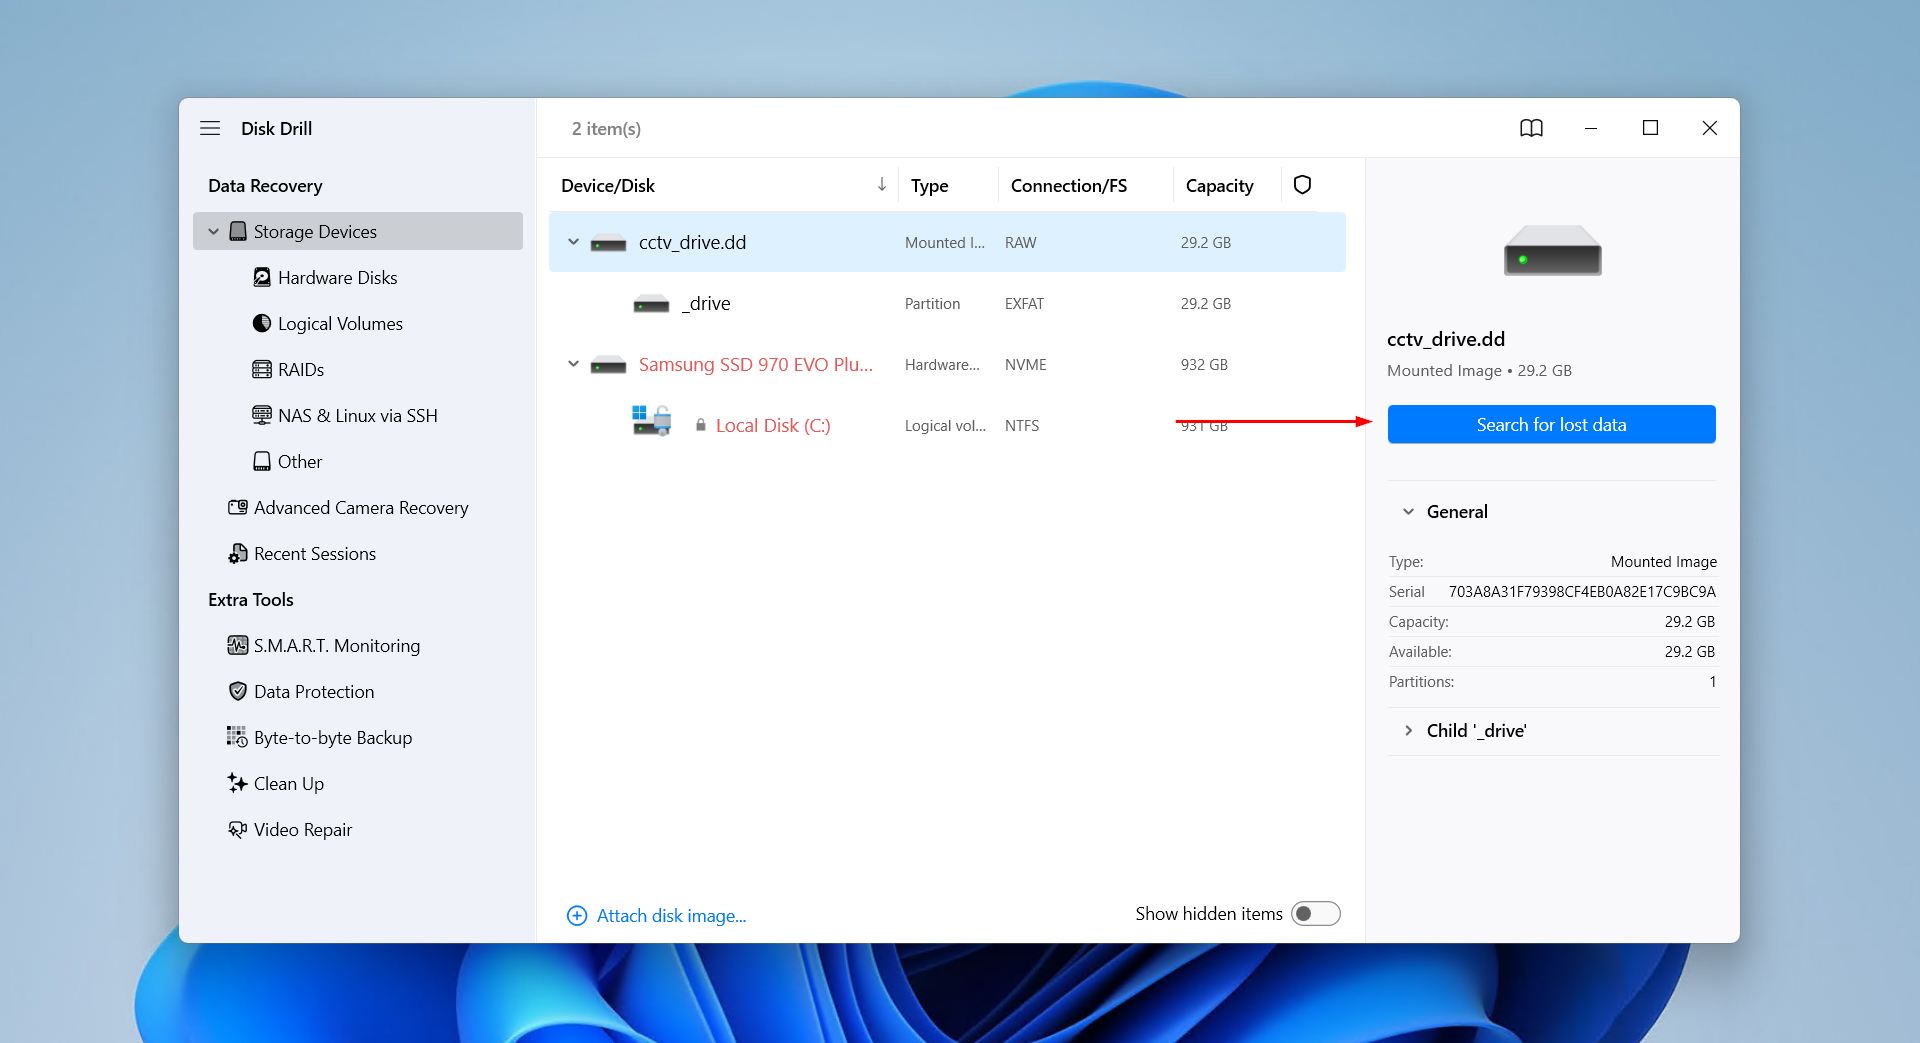Open Data Protection tool

pos(314,691)
